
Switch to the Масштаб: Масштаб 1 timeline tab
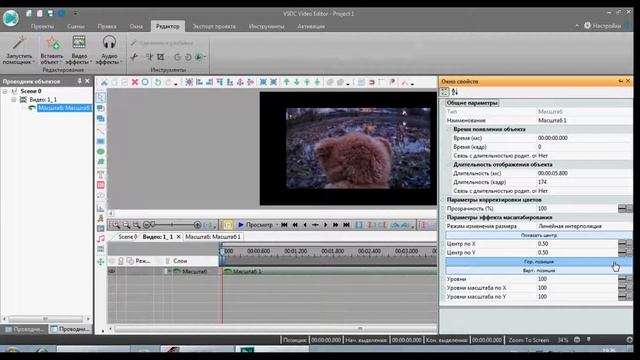click(x=213, y=237)
